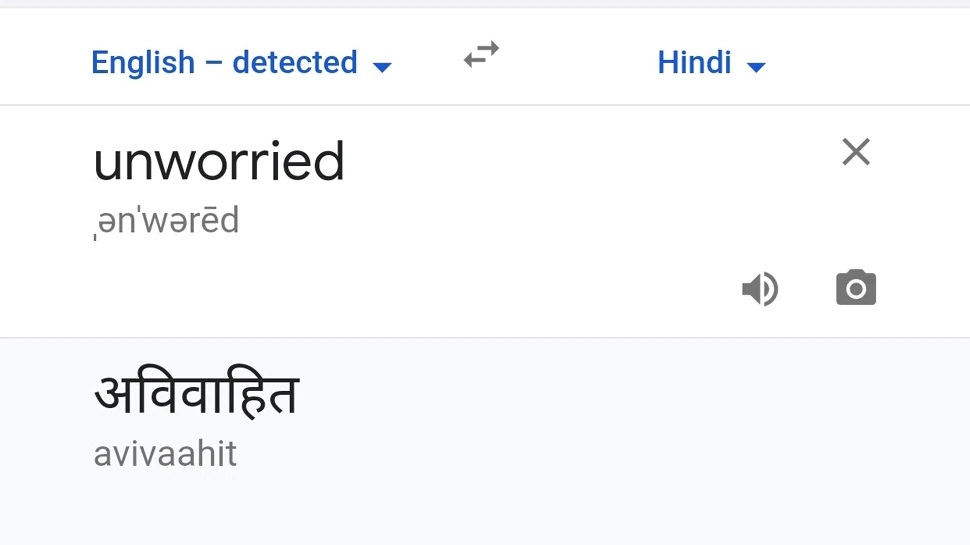The image size is (970, 545).
Task: Swap the source and target languages
Action: (481, 56)
